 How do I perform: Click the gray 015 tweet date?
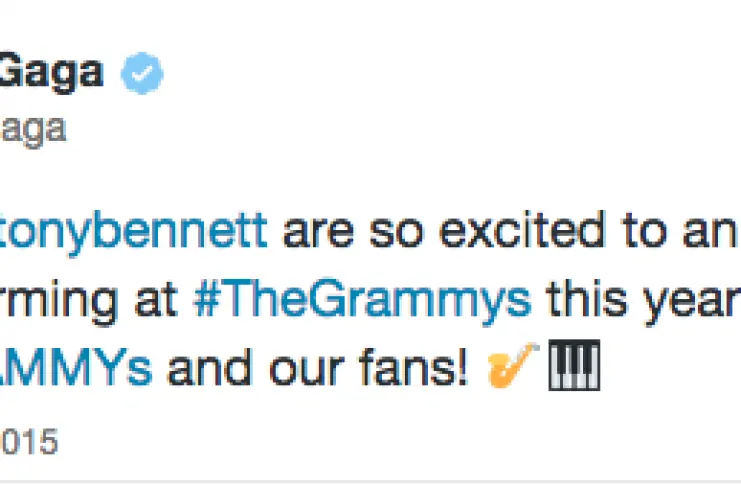click(x=30, y=441)
